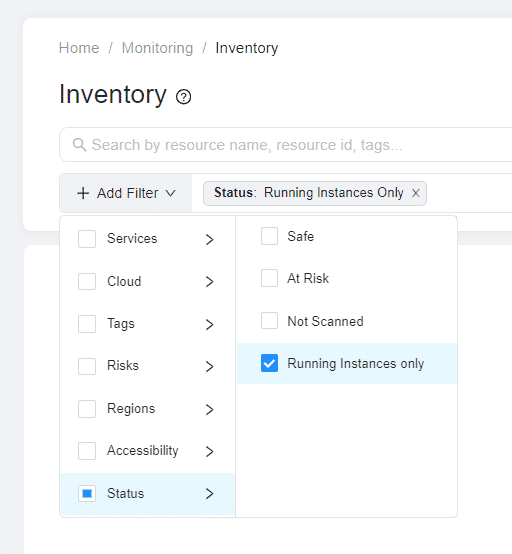
Task: Expand the Regions submenu arrow
Action: [x=210, y=409]
